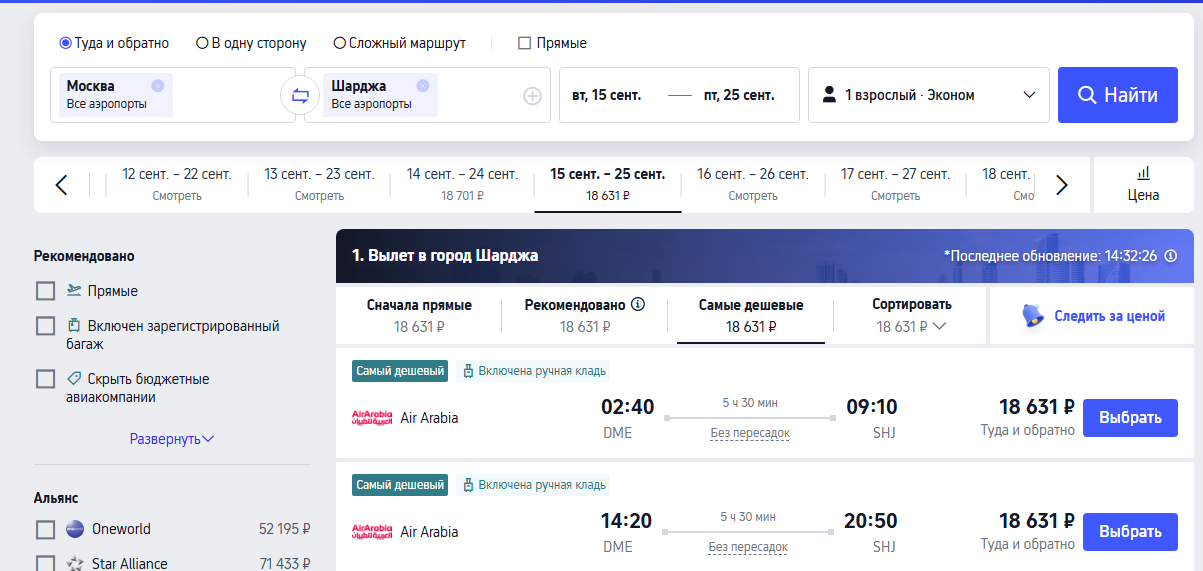Enable the Прямые checkbox in search form
1203x571 pixels.
(x=524, y=43)
